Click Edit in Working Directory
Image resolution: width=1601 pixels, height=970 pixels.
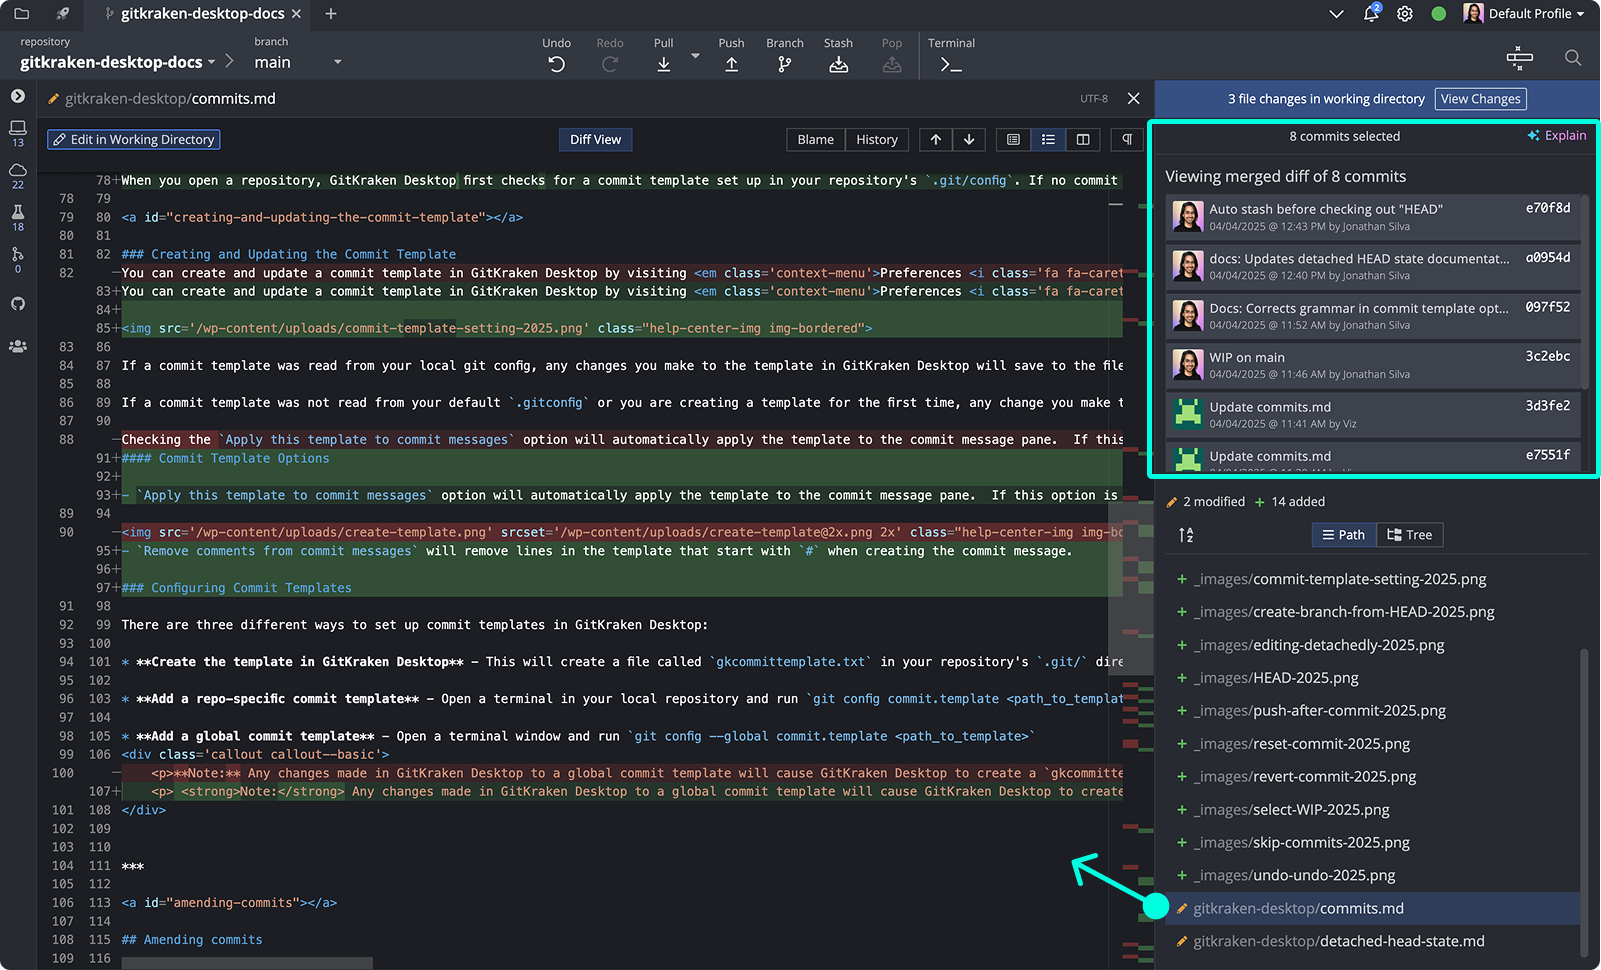point(134,140)
